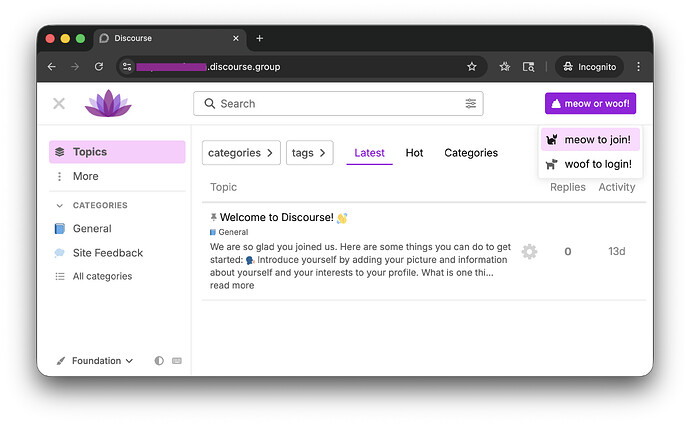690x425 pixels.
Task: Click the site info icon in address bar
Action: pyautogui.click(x=127, y=67)
